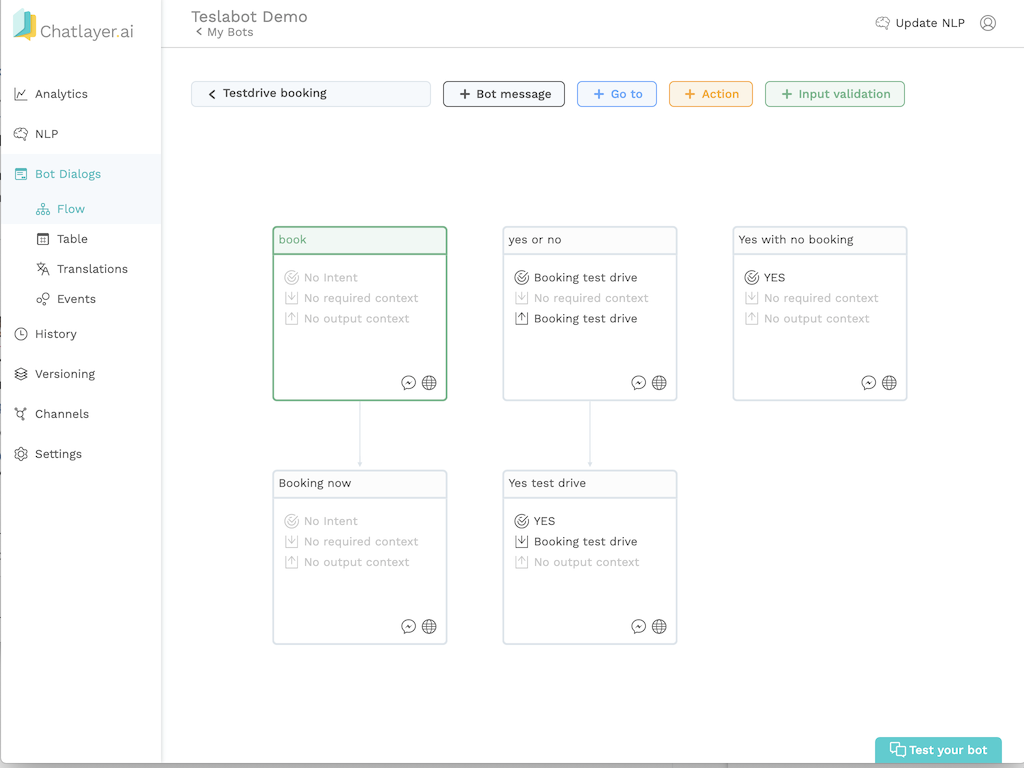The image size is (1024, 768).
Task: Click the output context icon on Booking test drive
Action: 521,318
